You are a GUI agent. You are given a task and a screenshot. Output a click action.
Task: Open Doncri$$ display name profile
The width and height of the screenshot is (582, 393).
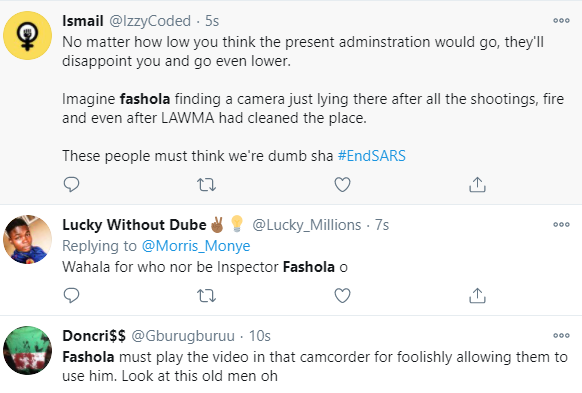point(94,336)
